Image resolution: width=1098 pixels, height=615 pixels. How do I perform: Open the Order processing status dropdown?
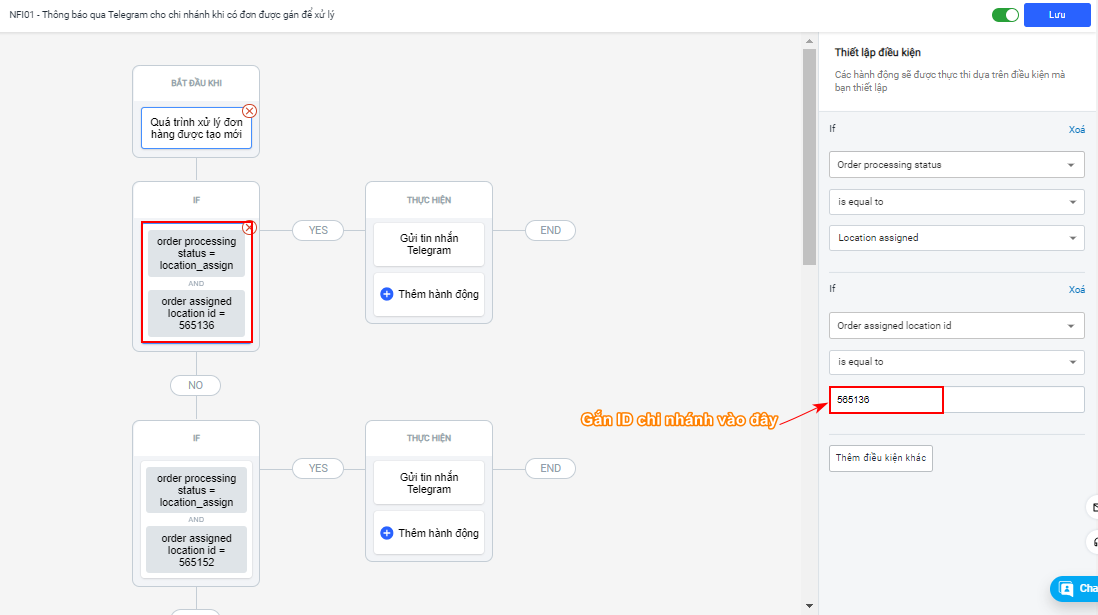(956, 165)
